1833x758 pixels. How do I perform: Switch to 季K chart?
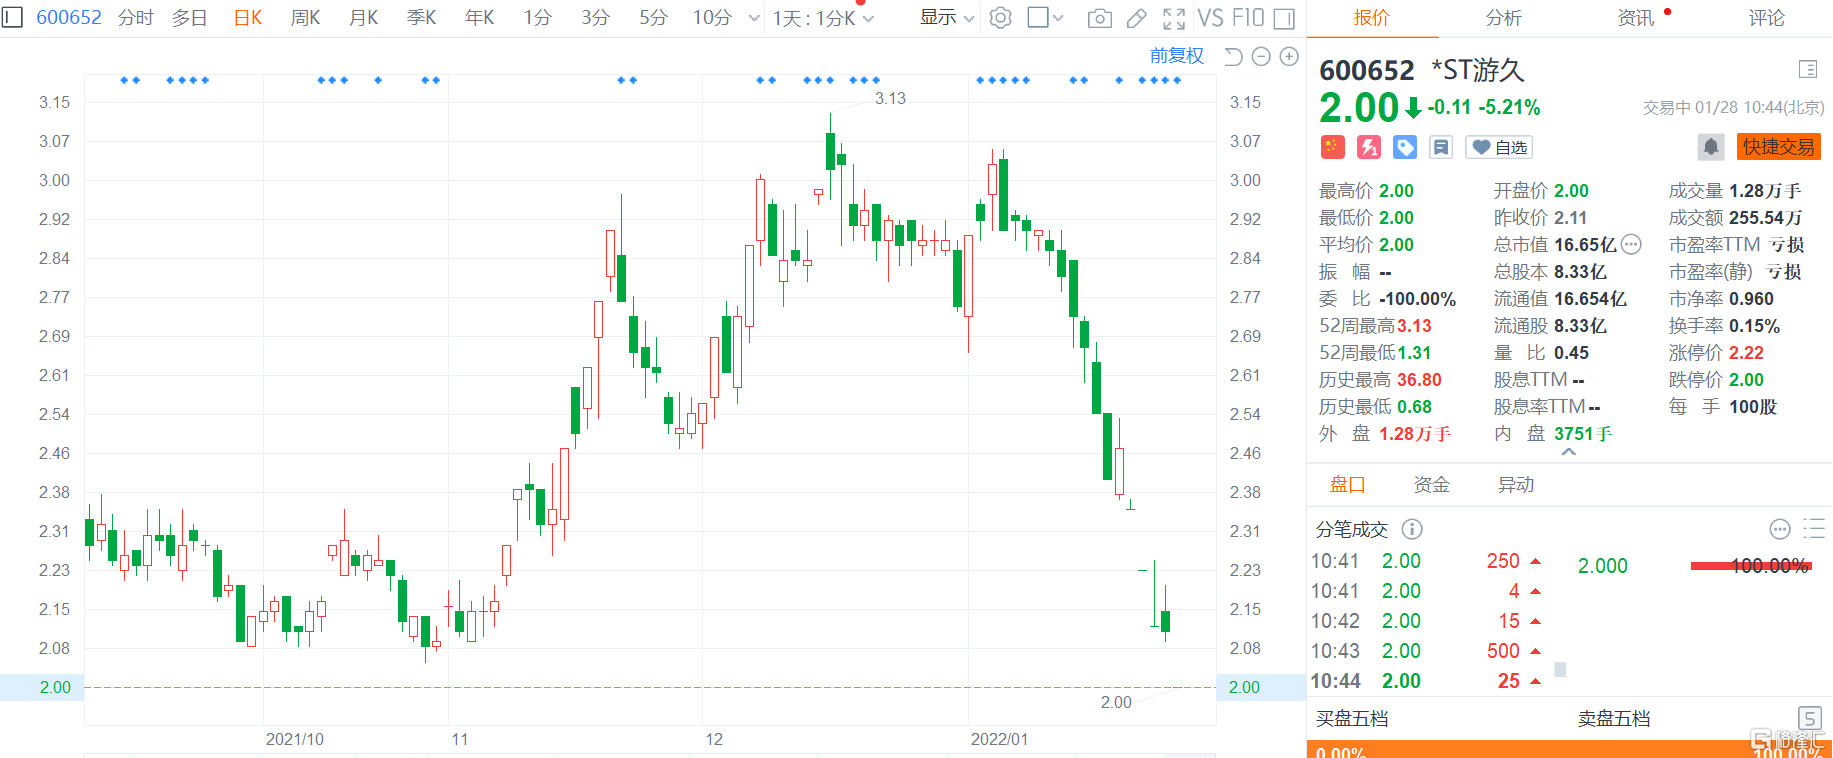tap(421, 18)
